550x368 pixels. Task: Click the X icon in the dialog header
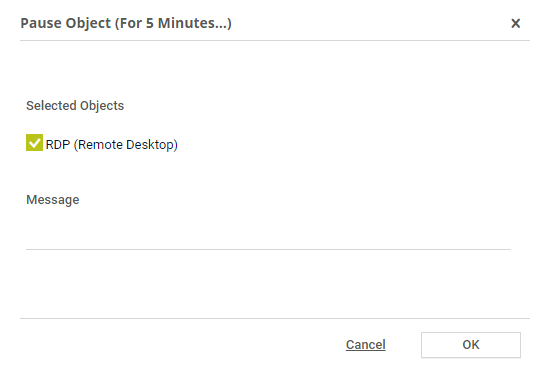point(515,24)
